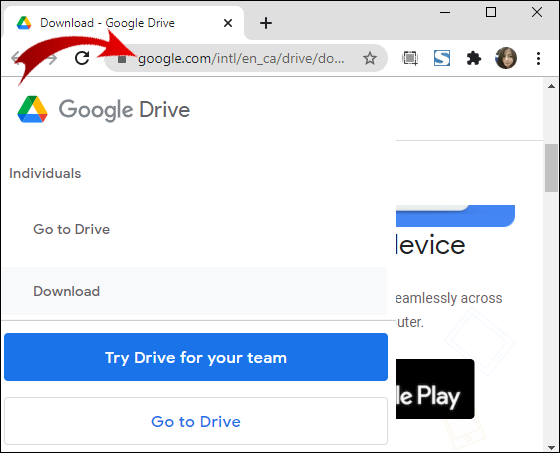Reload the page with the refresh icon
The width and height of the screenshot is (560, 453).
82,58
